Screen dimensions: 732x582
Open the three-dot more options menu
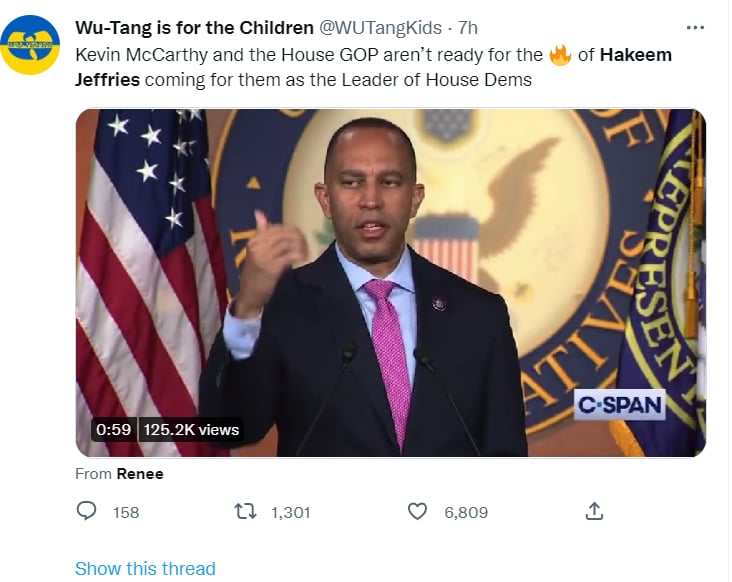[695, 28]
